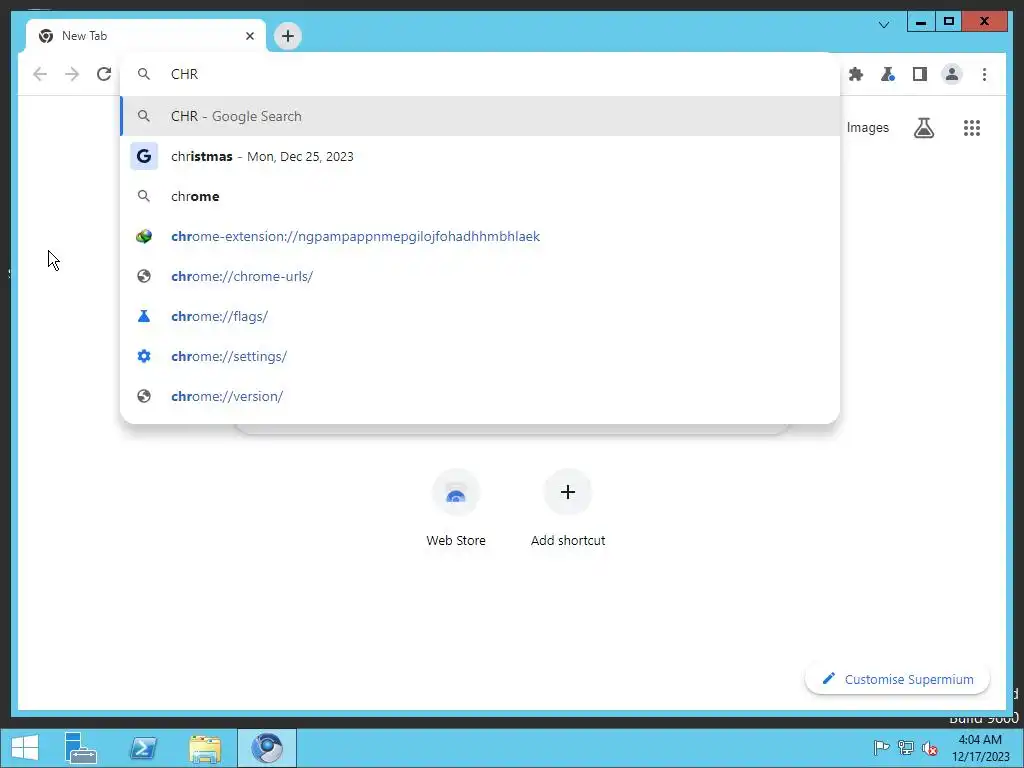Go forward with the forward arrow

click(72, 74)
